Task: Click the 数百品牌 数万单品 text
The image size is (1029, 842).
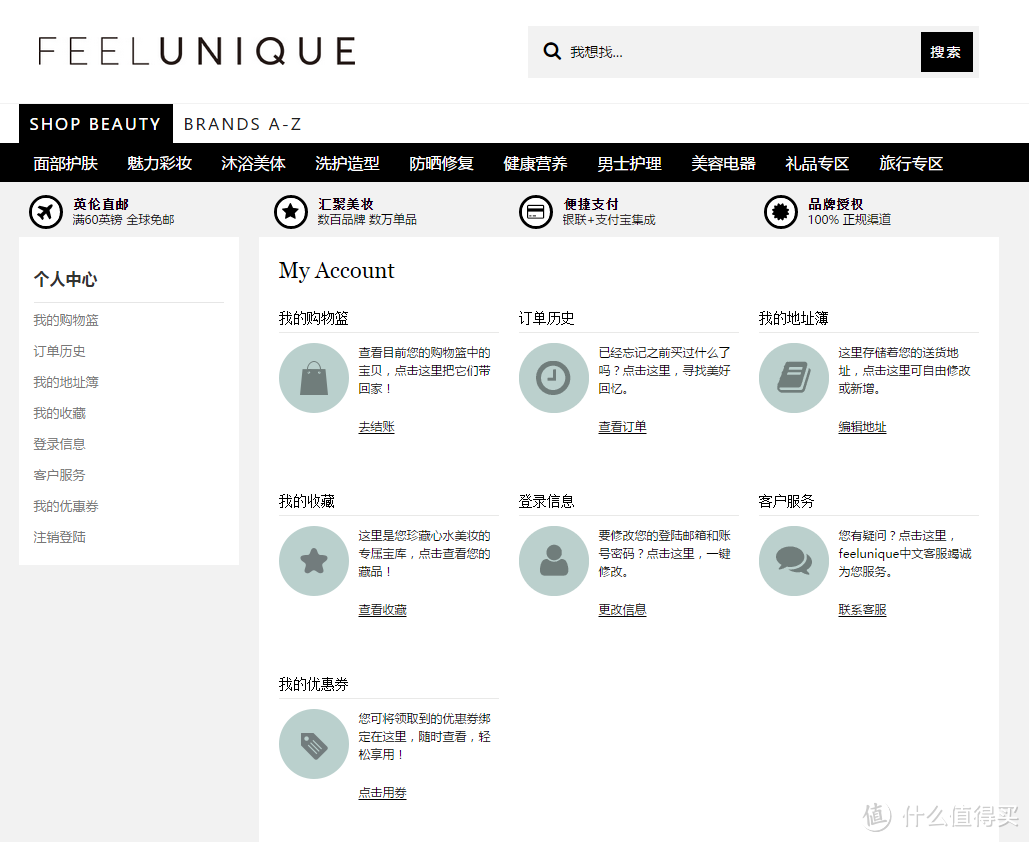Action: (368, 220)
